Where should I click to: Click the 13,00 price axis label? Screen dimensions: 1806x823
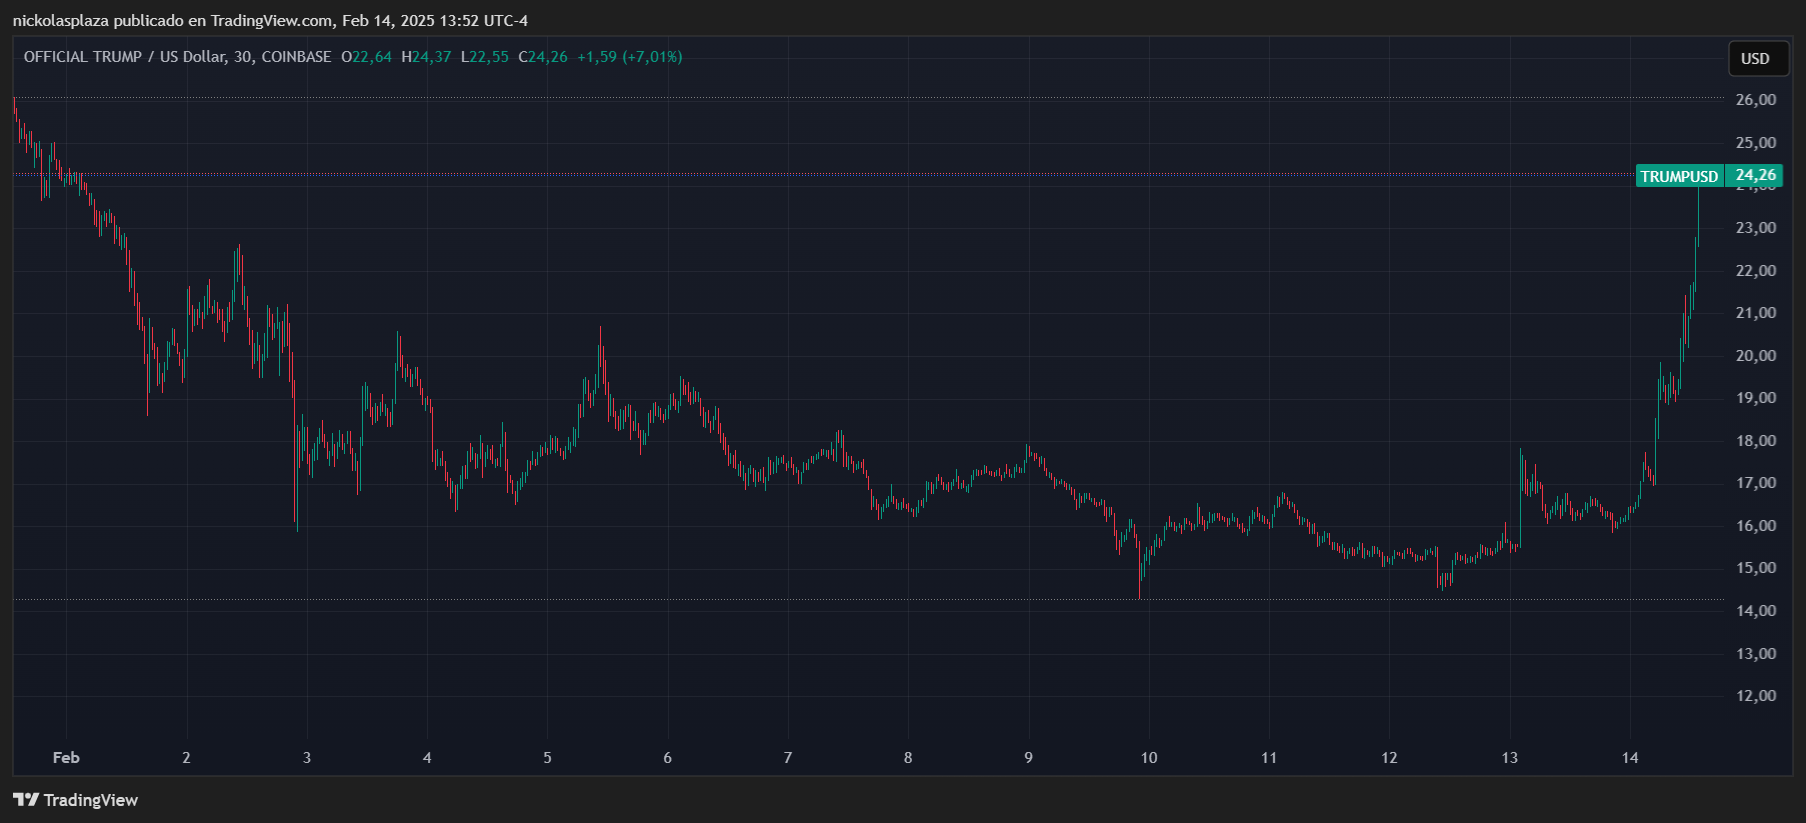(1756, 654)
